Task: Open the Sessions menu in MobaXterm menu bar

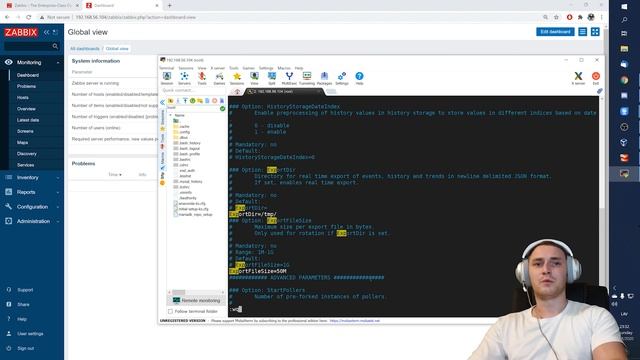Action: click(186, 68)
